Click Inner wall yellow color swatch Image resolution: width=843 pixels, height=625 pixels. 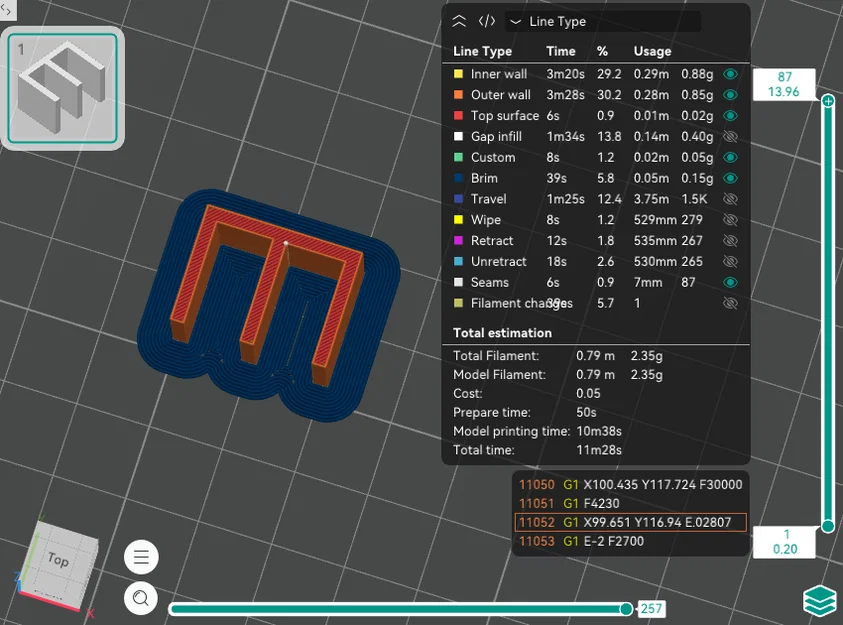point(458,74)
